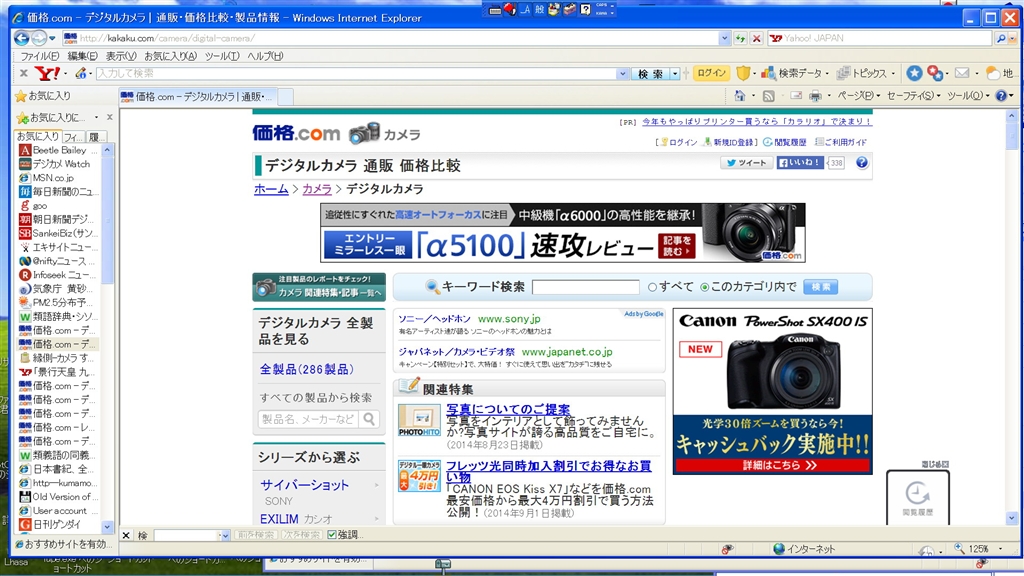
Task: Select the このカテゴリ内で radio button
Action: pos(705,287)
